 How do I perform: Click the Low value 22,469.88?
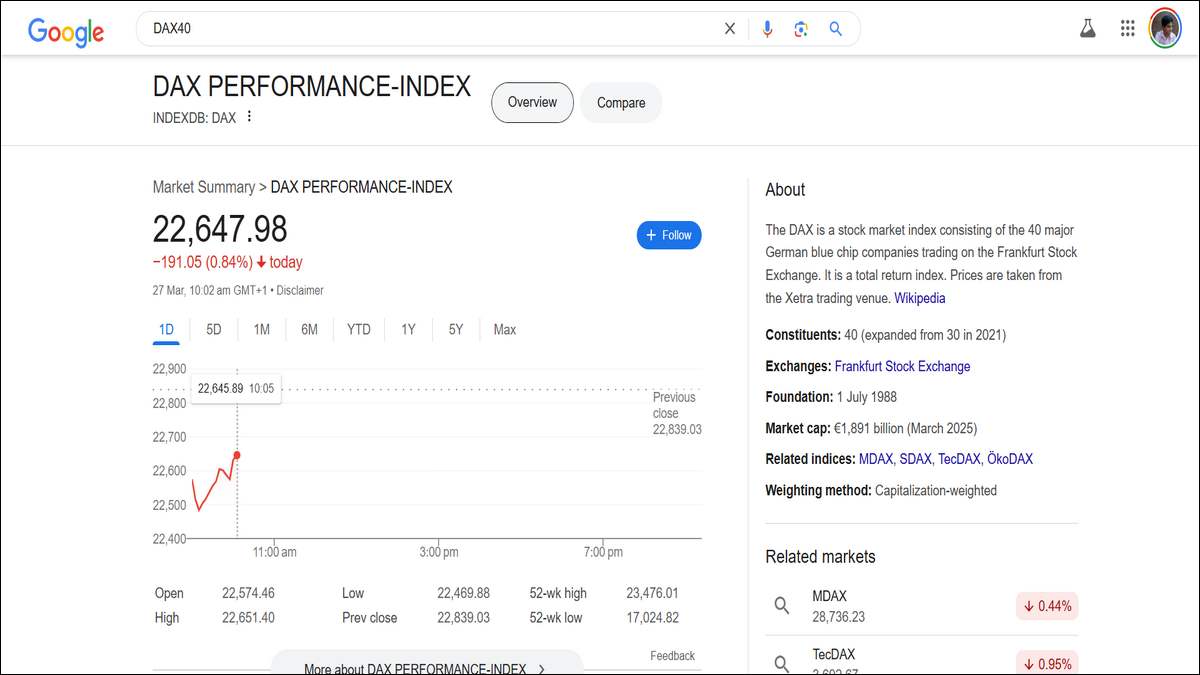(x=464, y=593)
